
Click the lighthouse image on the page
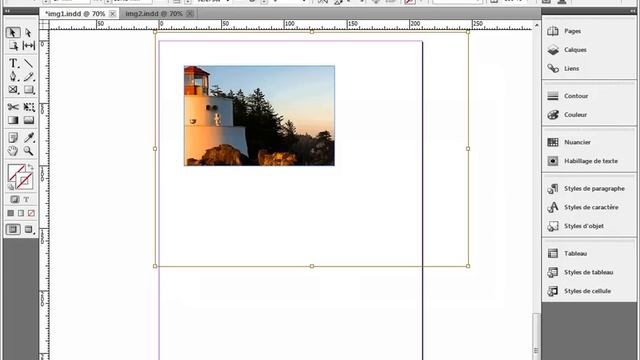(259, 116)
